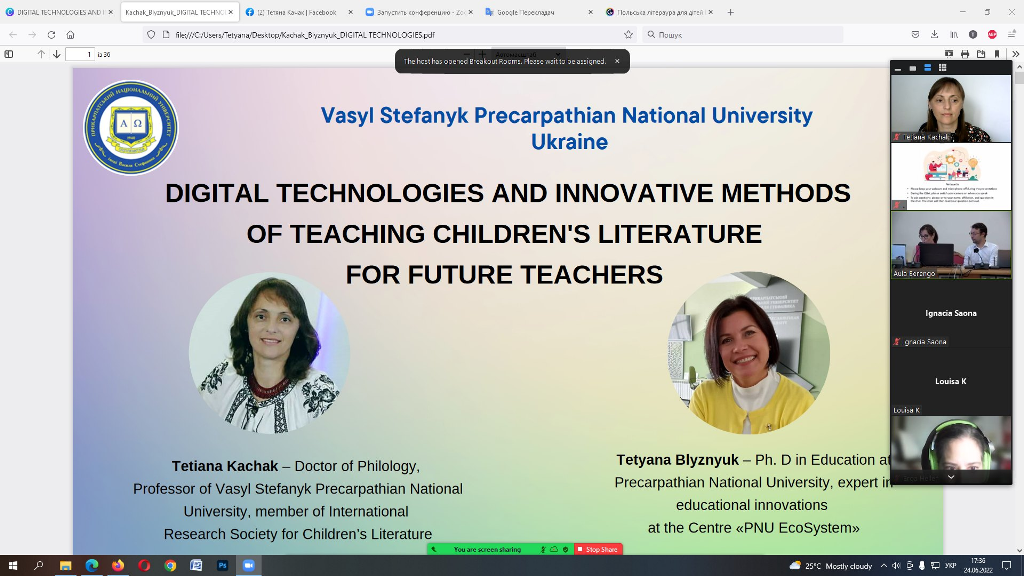
Task: Switch Zoom panel to single-video view
Action: [x=913, y=68]
